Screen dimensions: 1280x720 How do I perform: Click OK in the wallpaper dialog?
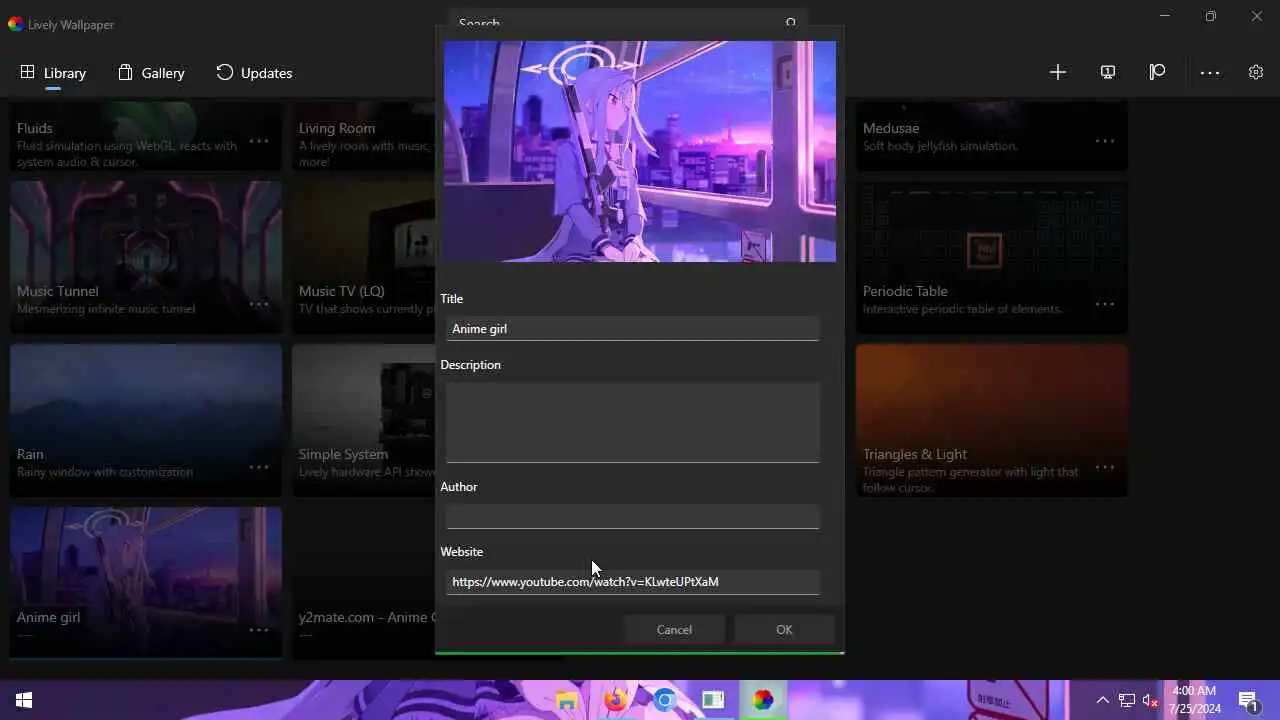click(784, 629)
